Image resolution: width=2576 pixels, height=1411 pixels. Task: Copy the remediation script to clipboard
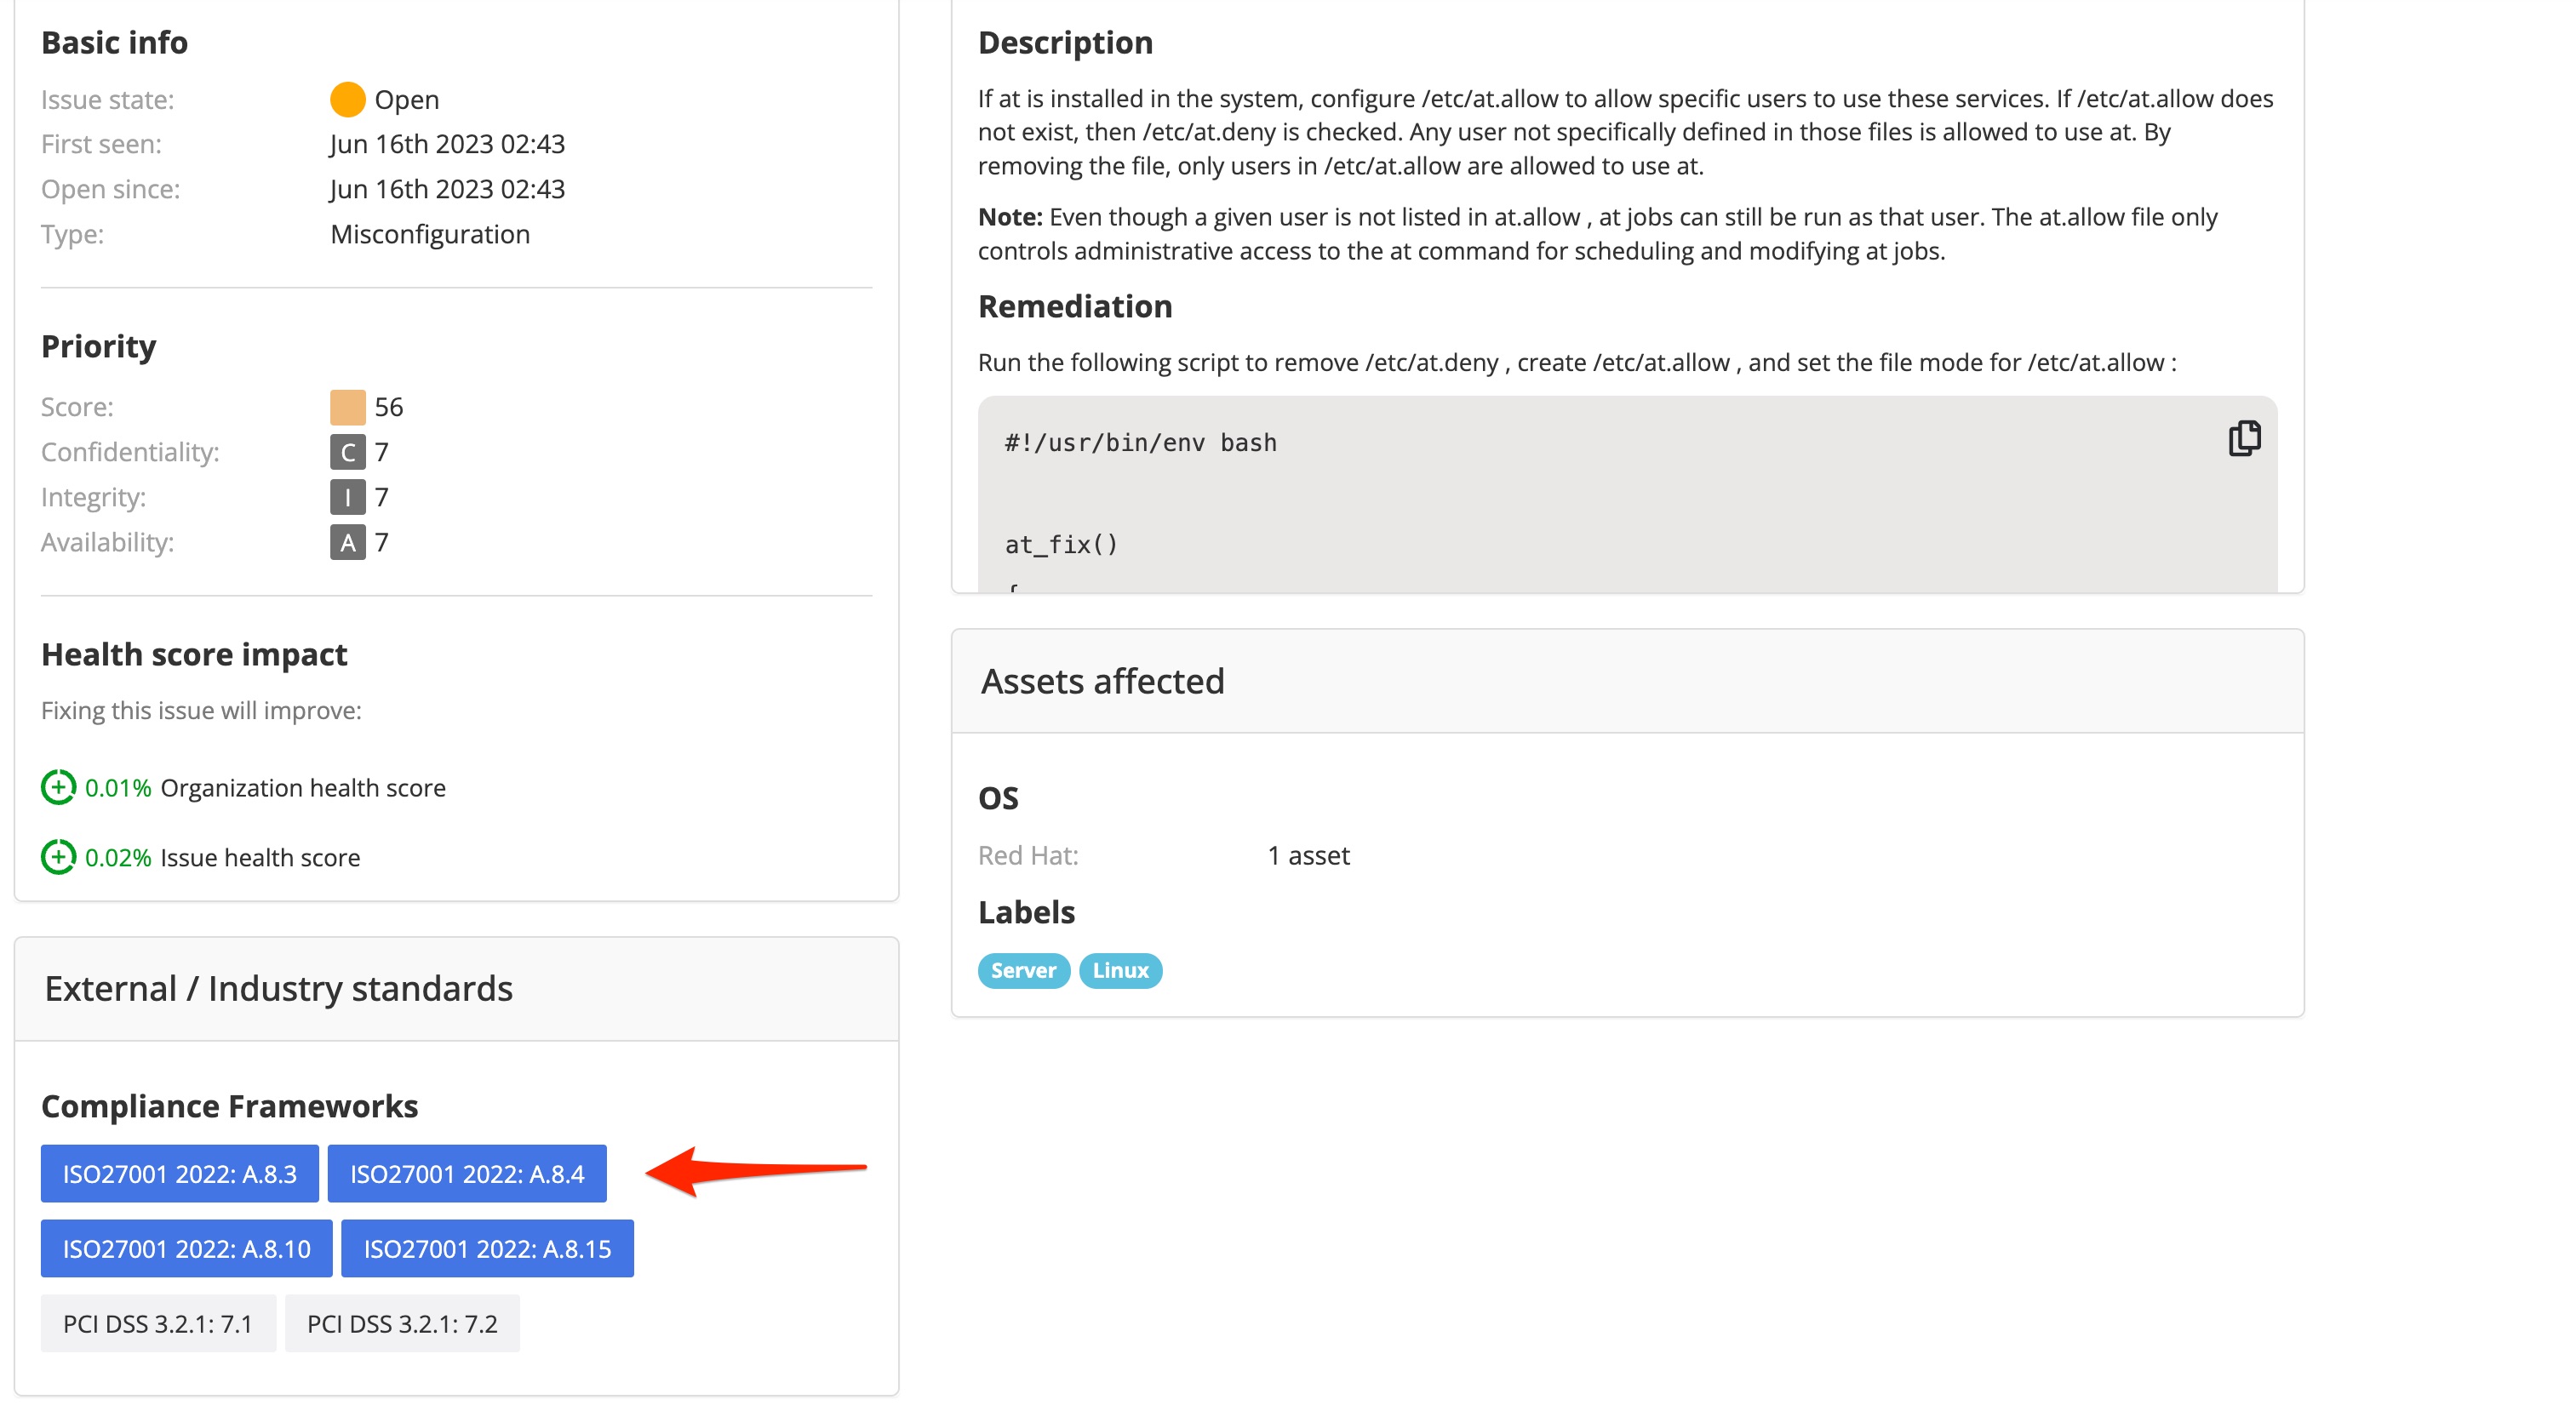[x=2244, y=438]
